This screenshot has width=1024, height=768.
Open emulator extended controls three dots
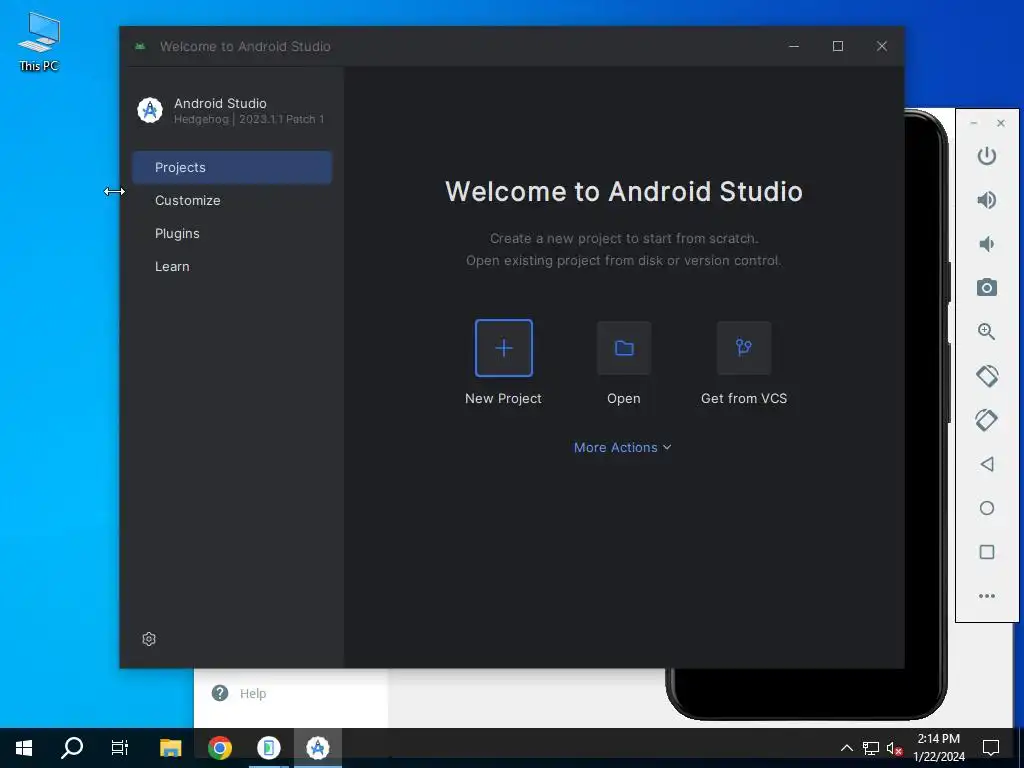click(987, 596)
